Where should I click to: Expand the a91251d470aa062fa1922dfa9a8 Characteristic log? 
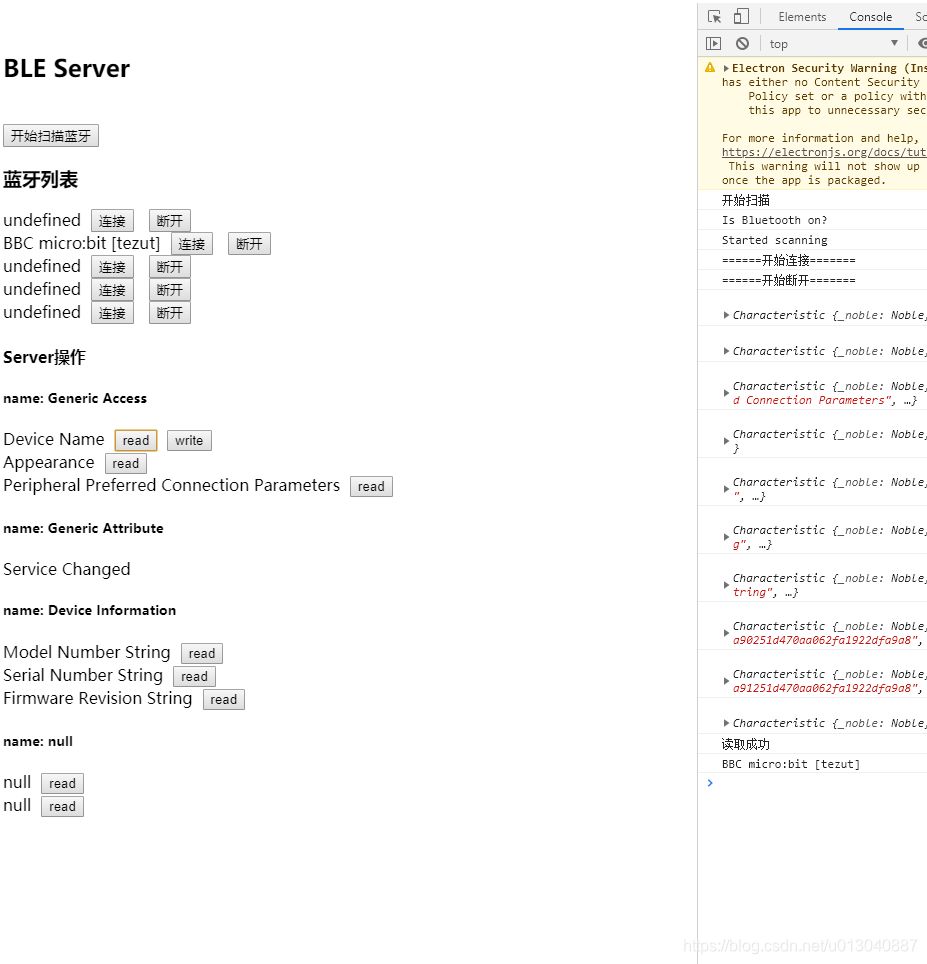(726, 681)
